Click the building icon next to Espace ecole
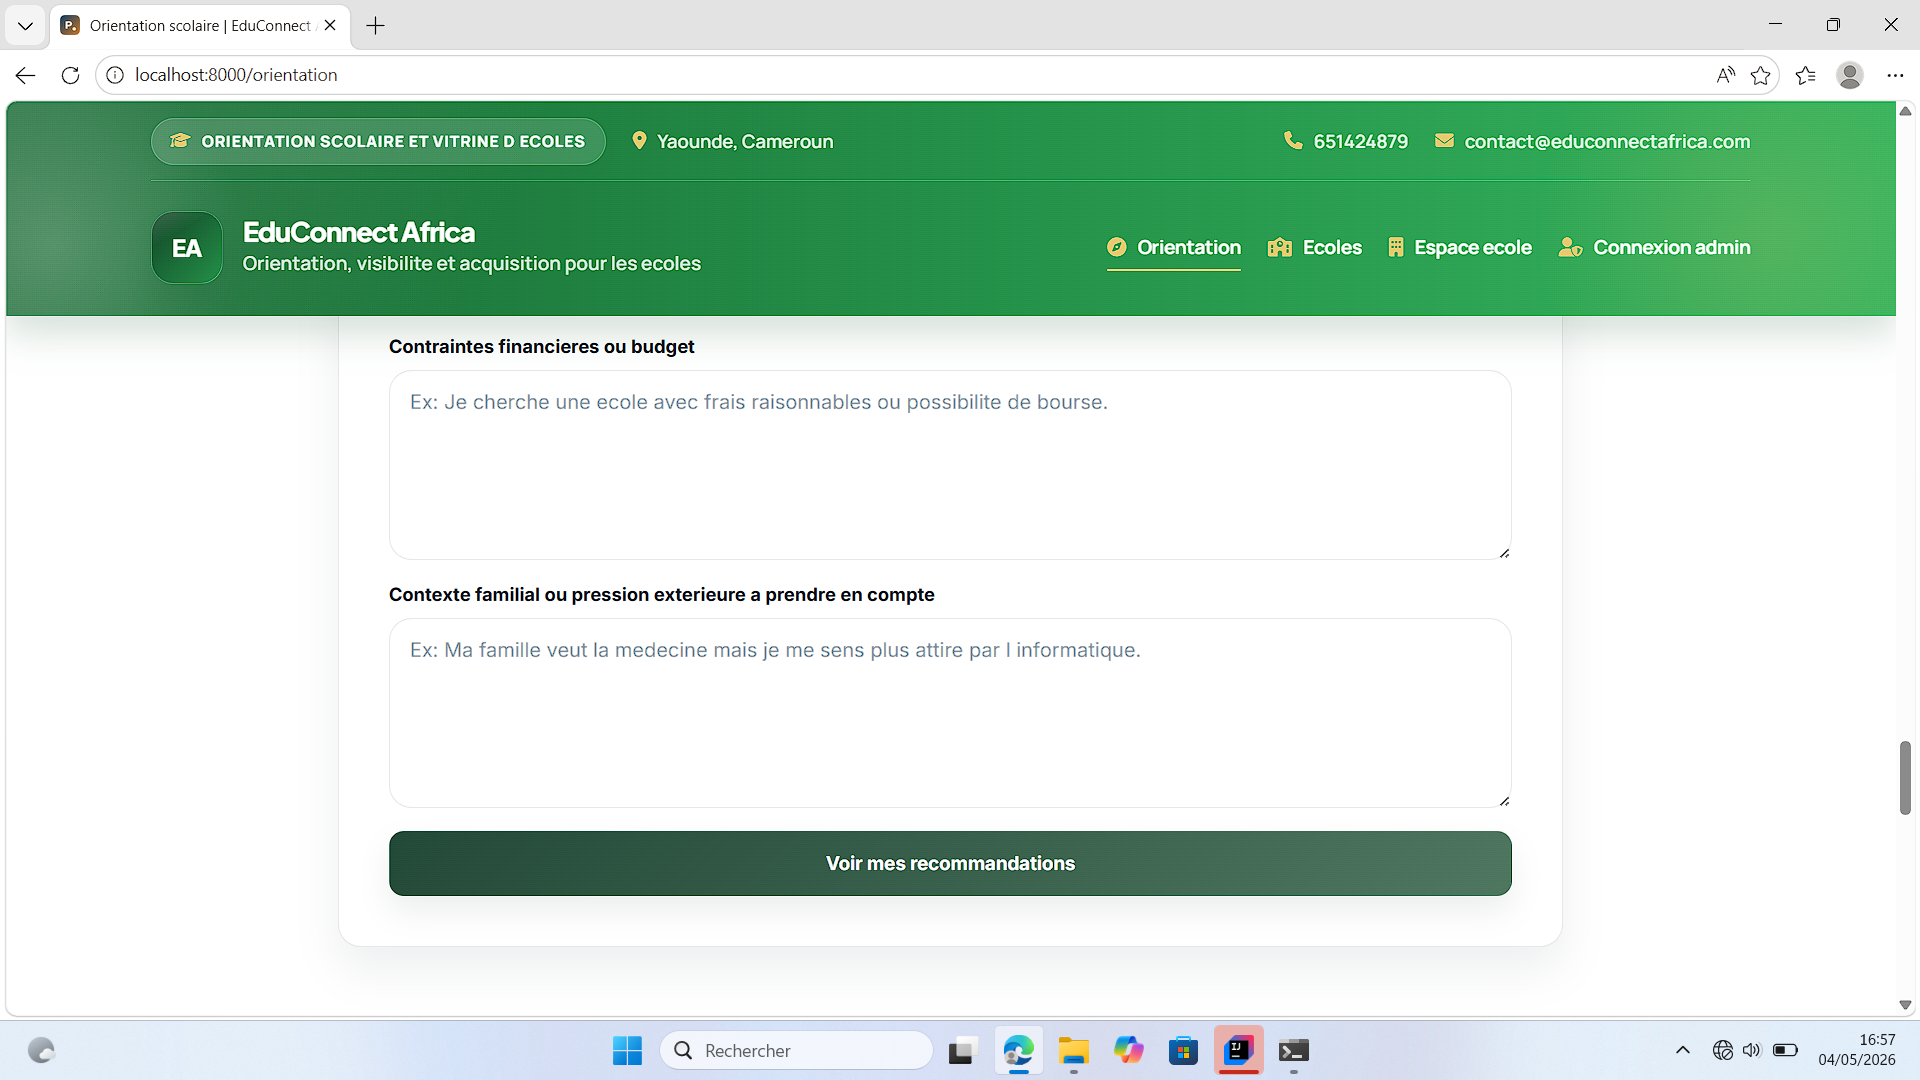Viewport: 1920px width, 1080px height. [1396, 247]
